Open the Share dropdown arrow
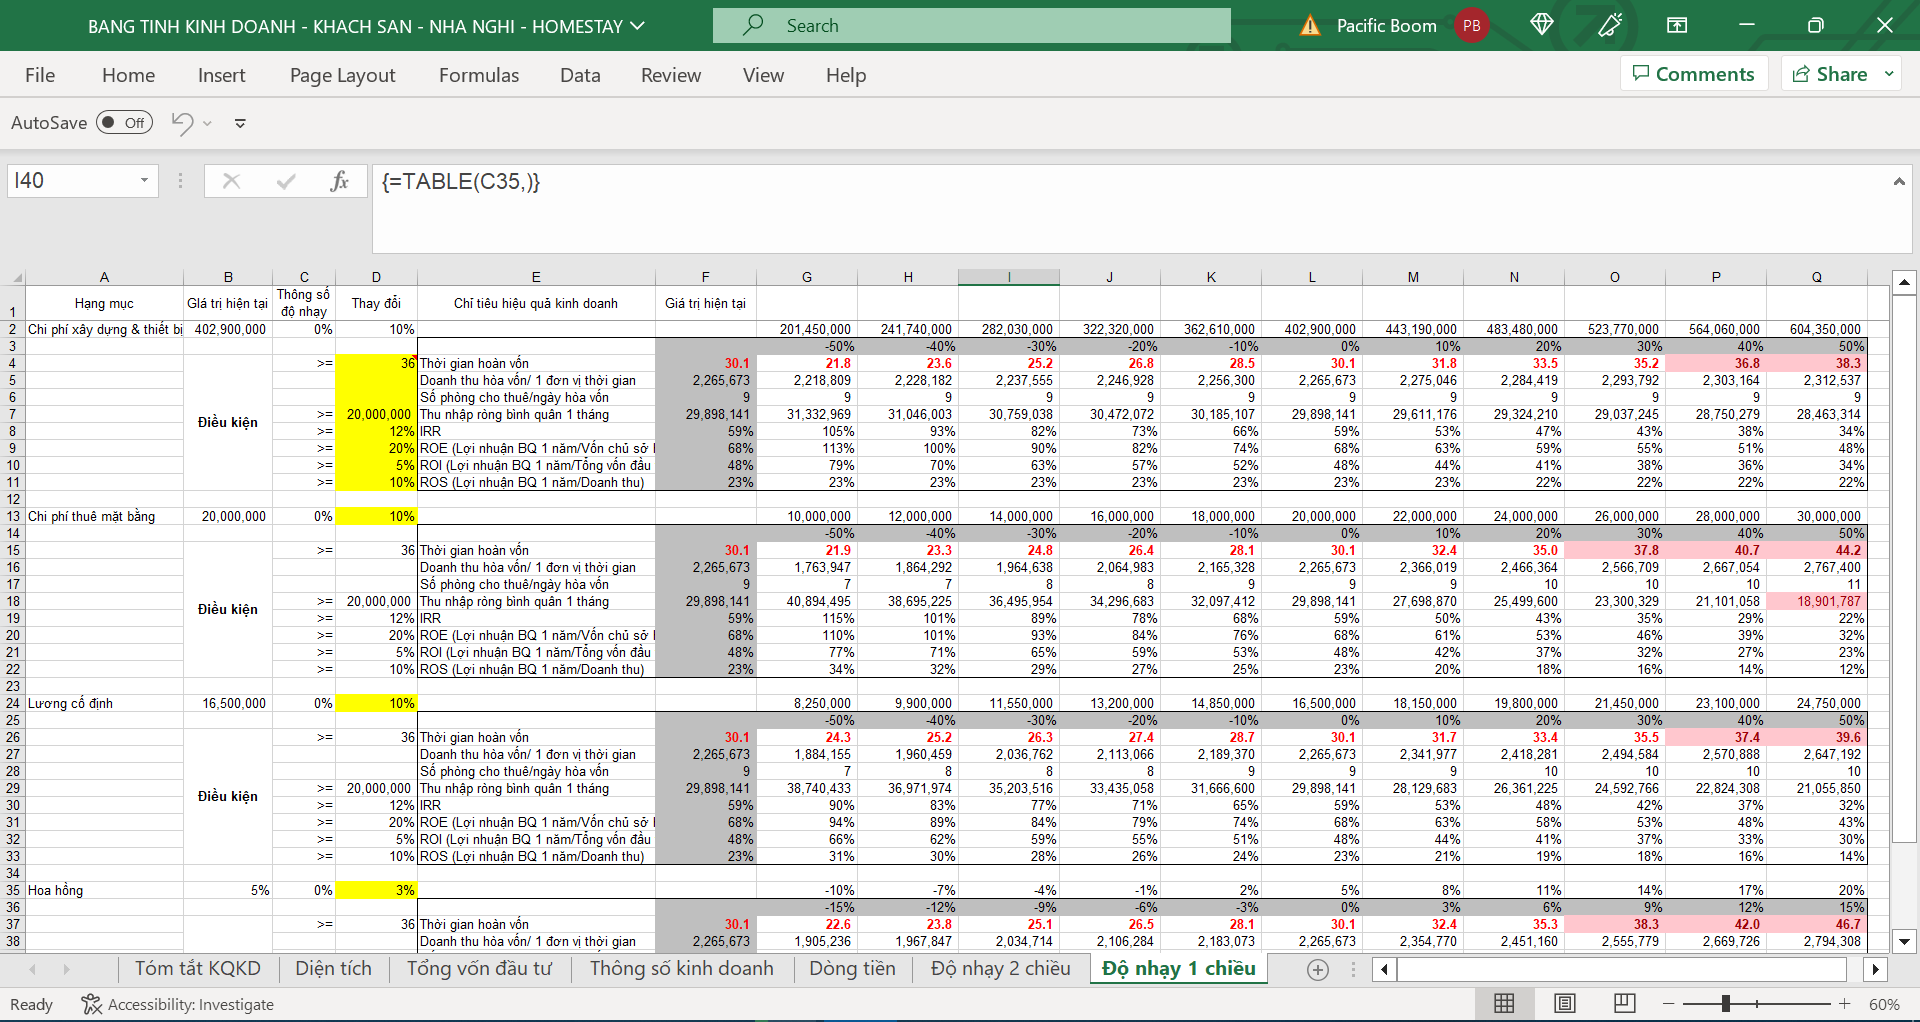Viewport: 1920px width, 1022px height. (1889, 74)
